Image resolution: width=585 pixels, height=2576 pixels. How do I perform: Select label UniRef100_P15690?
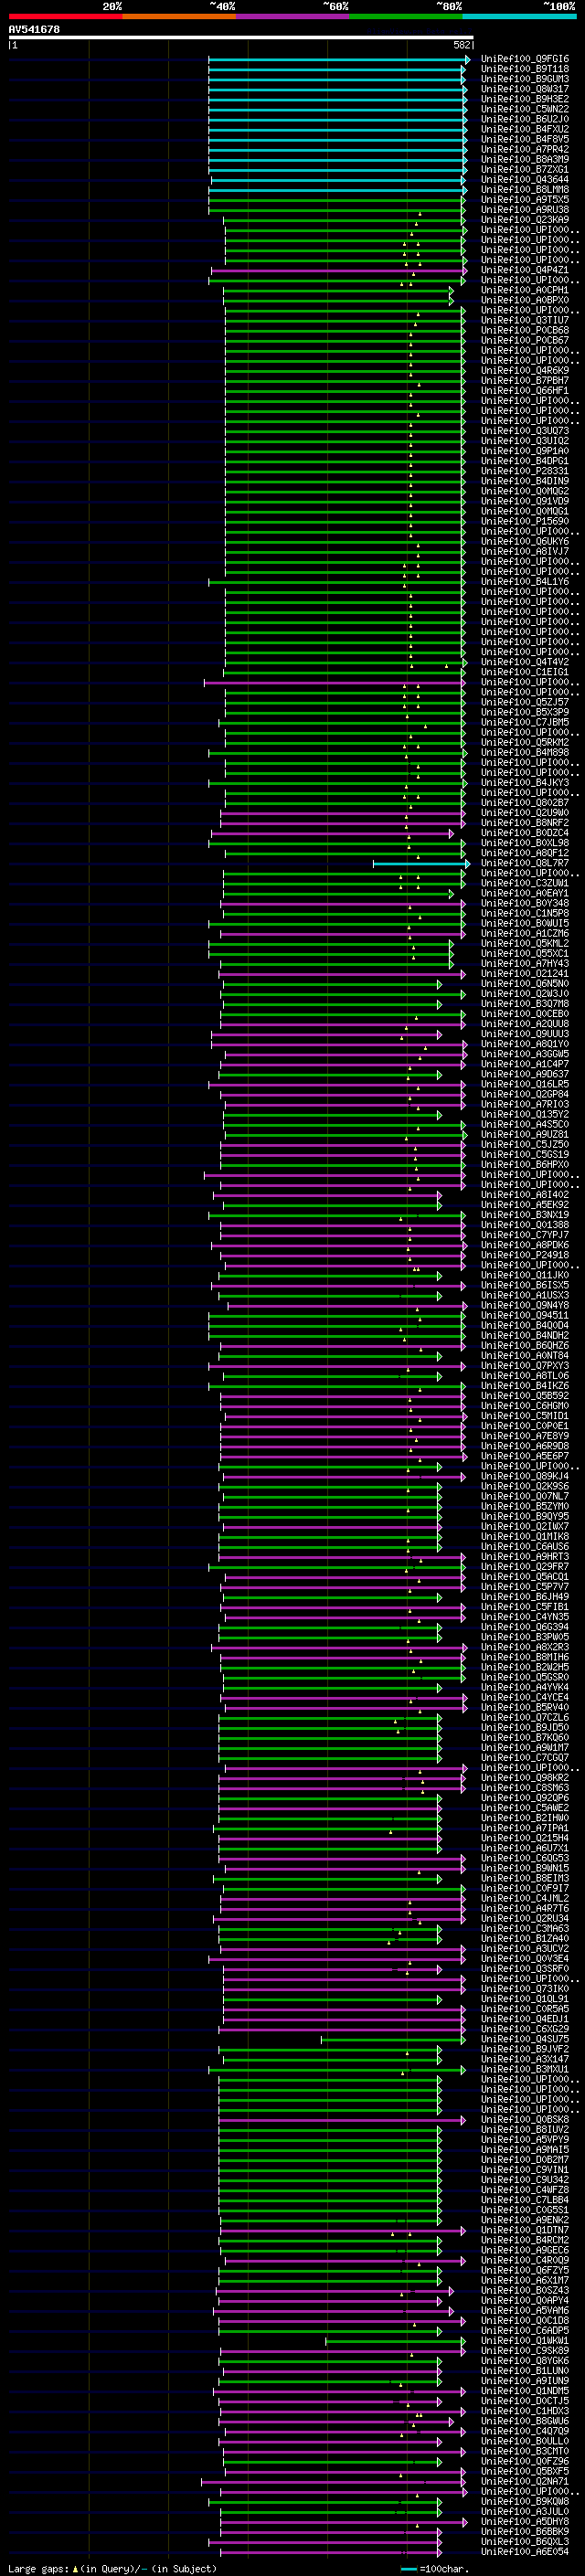(x=525, y=521)
